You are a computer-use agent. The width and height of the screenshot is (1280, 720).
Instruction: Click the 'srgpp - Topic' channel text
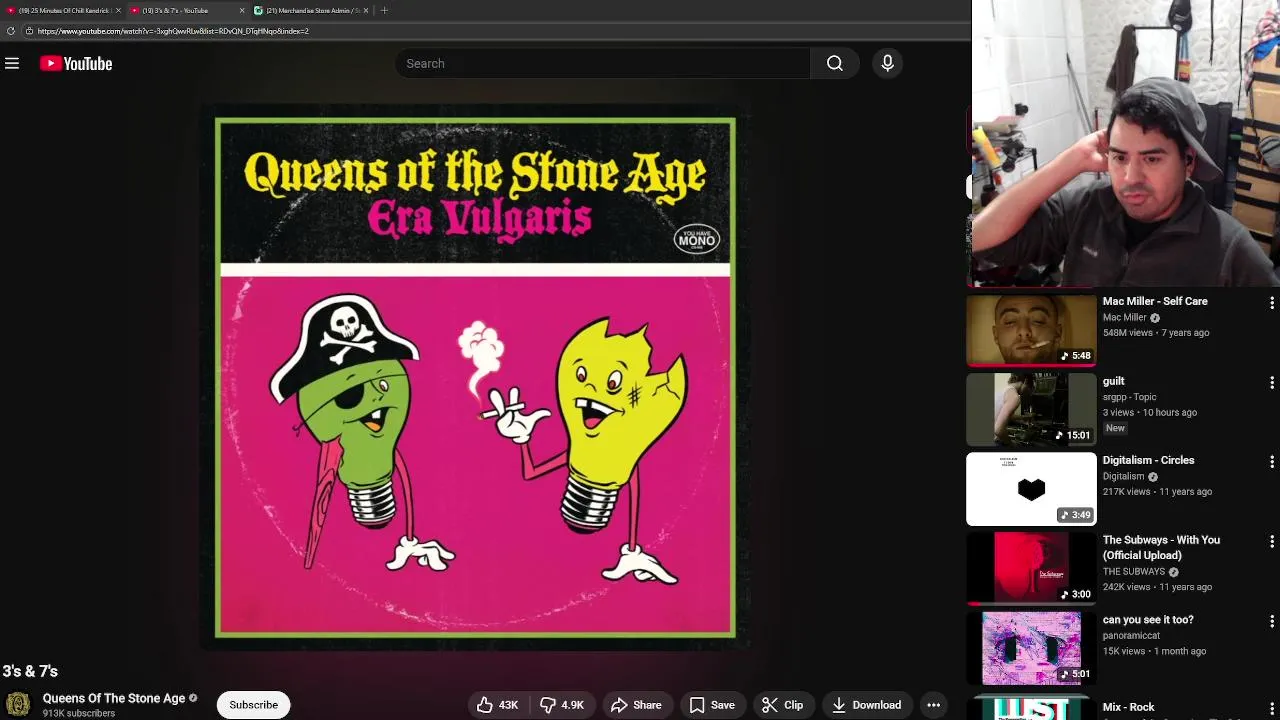pyautogui.click(x=1129, y=397)
